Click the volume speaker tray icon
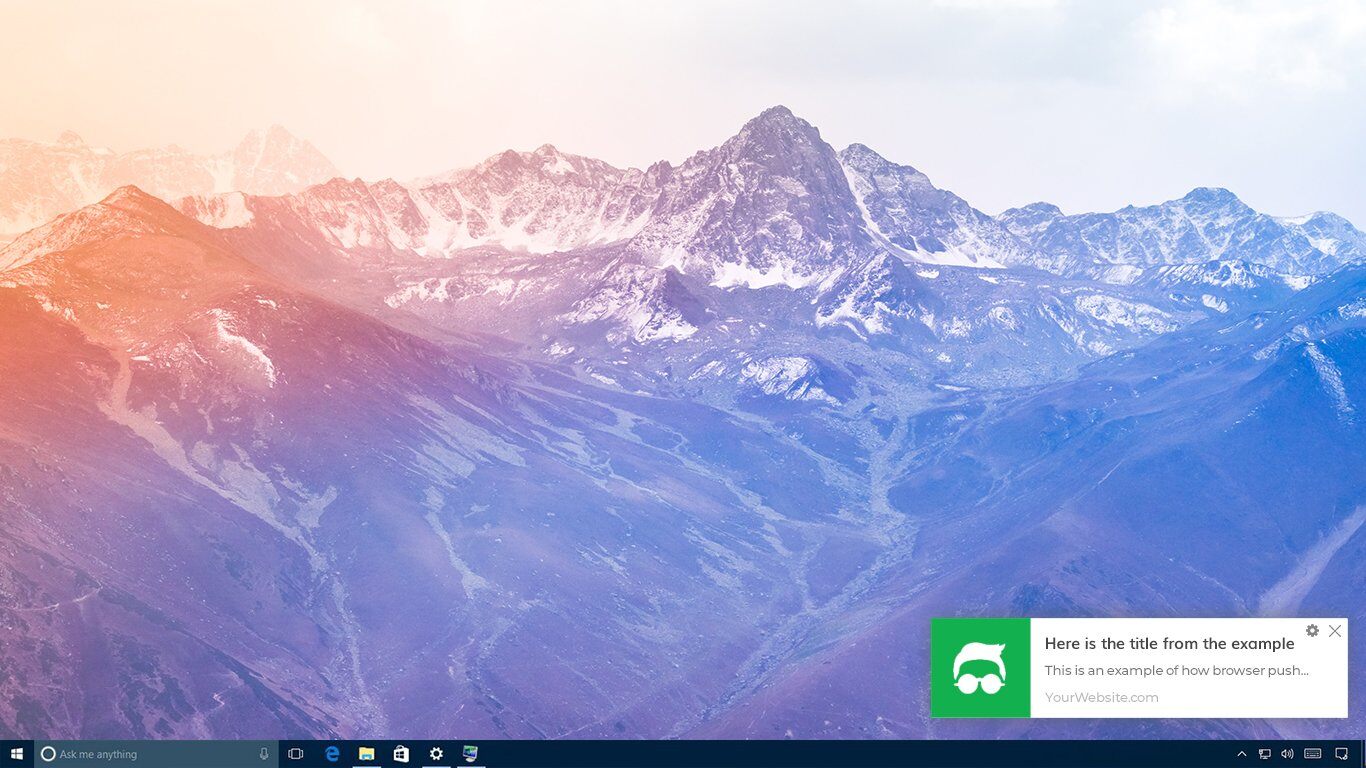Image resolution: width=1366 pixels, height=768 pixels. pos(1287,754)
